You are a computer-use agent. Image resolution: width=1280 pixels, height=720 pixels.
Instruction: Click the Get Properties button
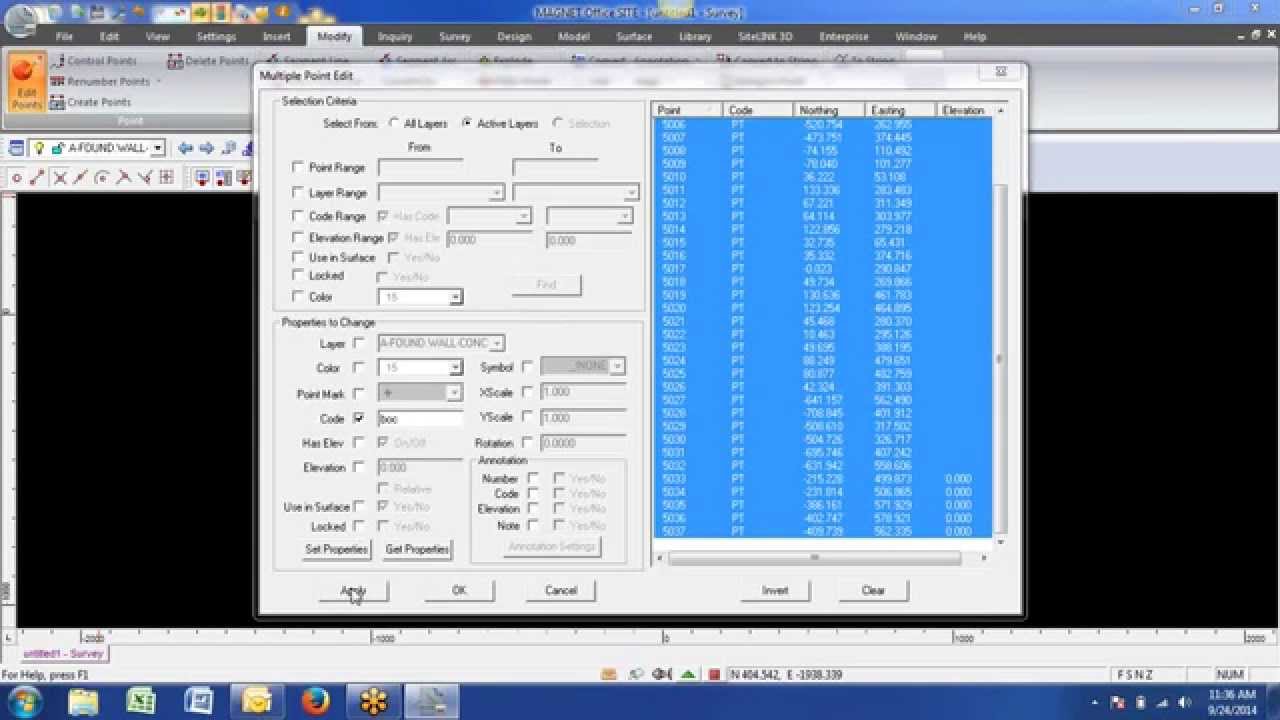point(417,549)
